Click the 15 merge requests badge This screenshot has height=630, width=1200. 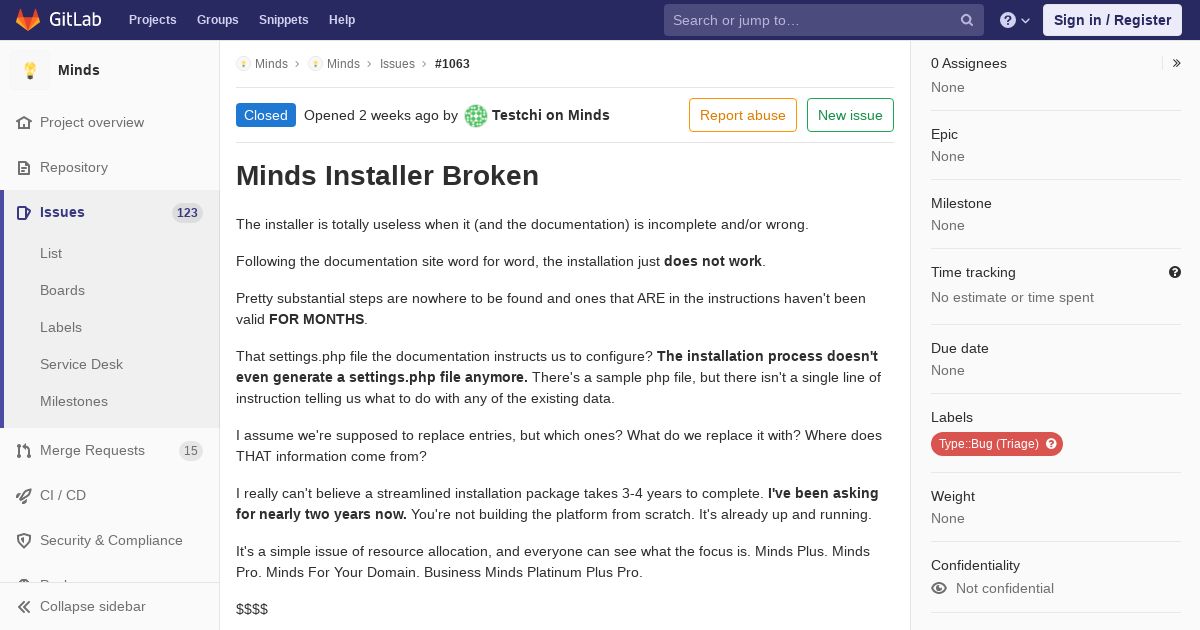pyautogui.click(x=191, y=450)
